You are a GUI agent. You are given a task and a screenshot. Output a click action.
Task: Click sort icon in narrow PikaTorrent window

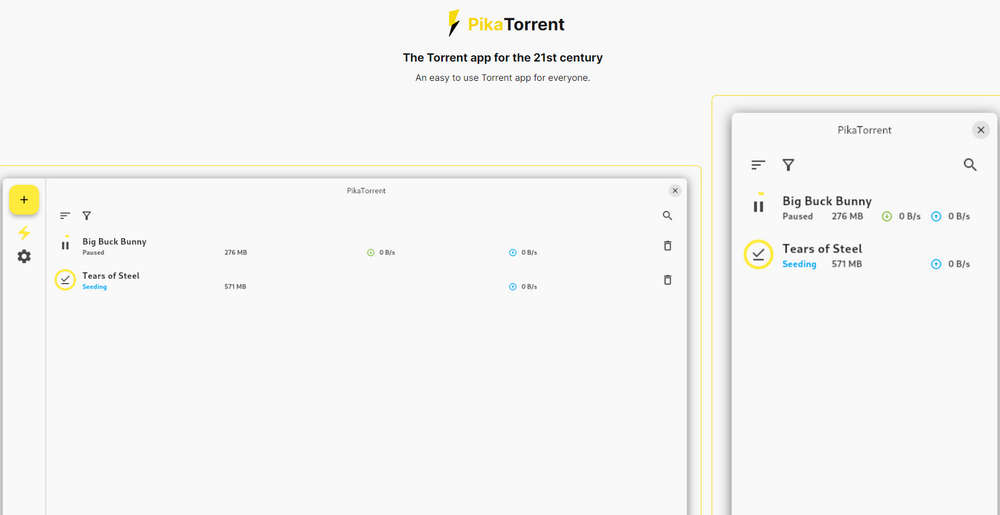pyautogui.click(x=758, y=165)
